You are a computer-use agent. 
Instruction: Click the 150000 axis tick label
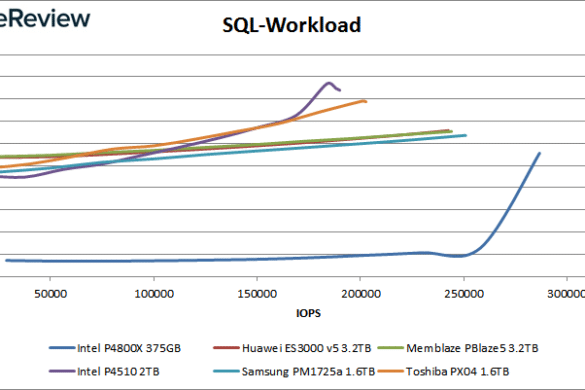(257, 294)
